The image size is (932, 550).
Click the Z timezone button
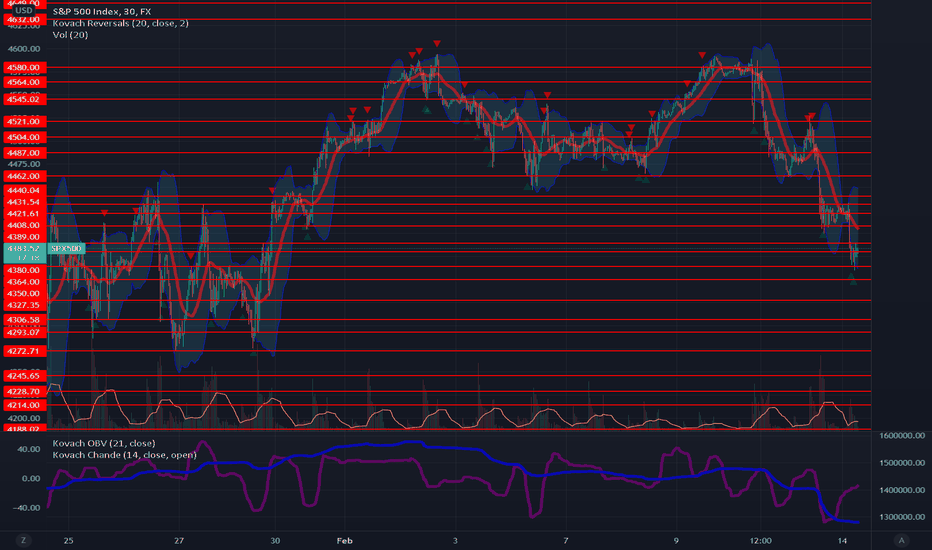point(23,540)
